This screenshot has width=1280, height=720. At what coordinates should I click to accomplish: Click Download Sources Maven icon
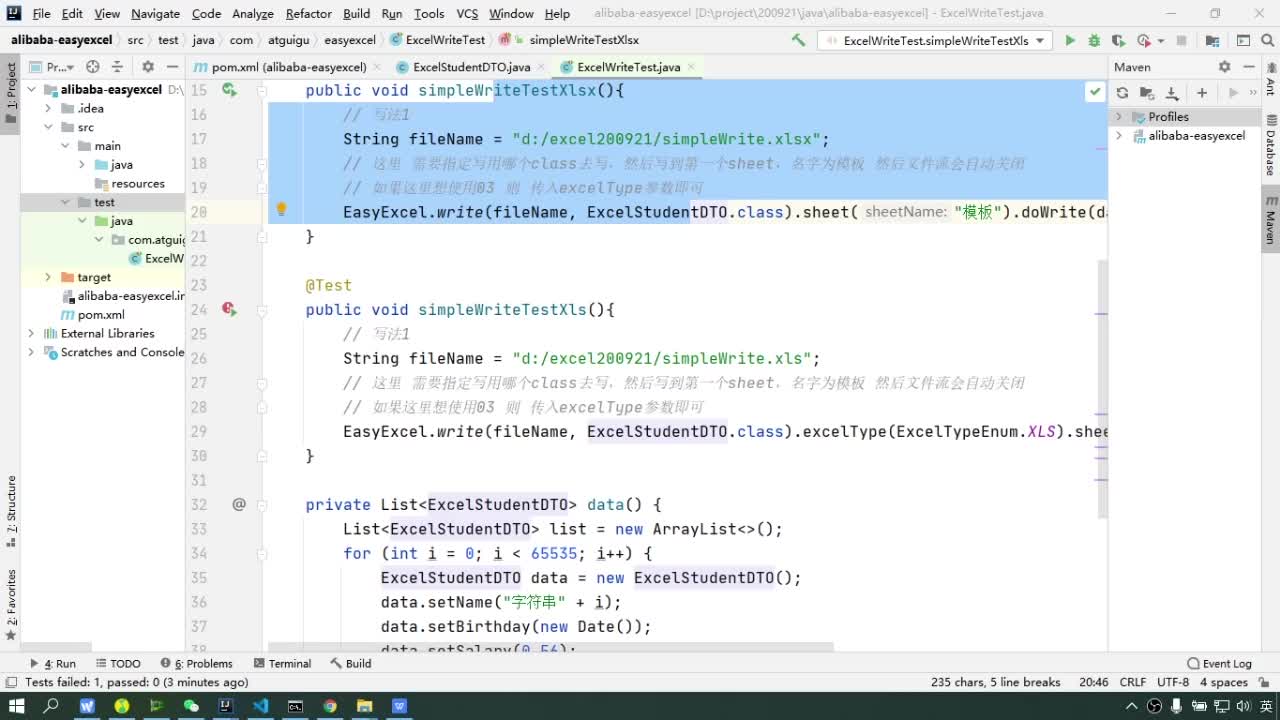[x=1171, y=92]
